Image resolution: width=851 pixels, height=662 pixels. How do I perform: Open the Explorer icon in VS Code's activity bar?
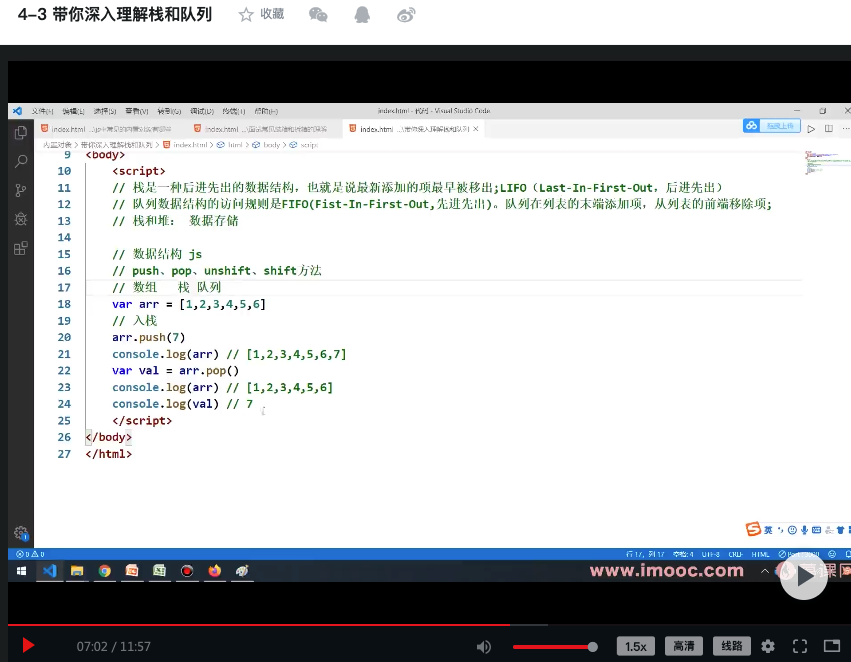tap(21, 133)
